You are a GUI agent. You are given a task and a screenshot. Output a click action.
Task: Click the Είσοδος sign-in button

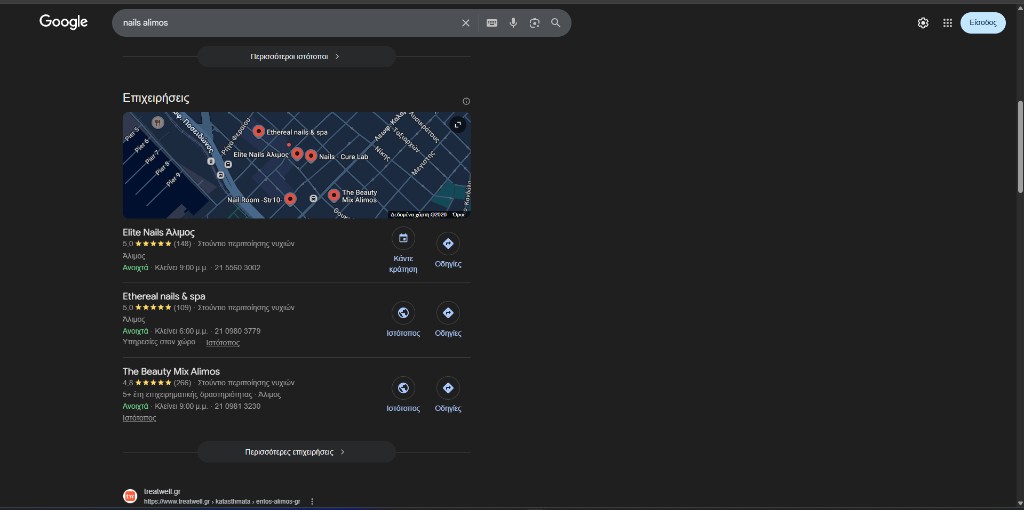(x=983, y=22)
